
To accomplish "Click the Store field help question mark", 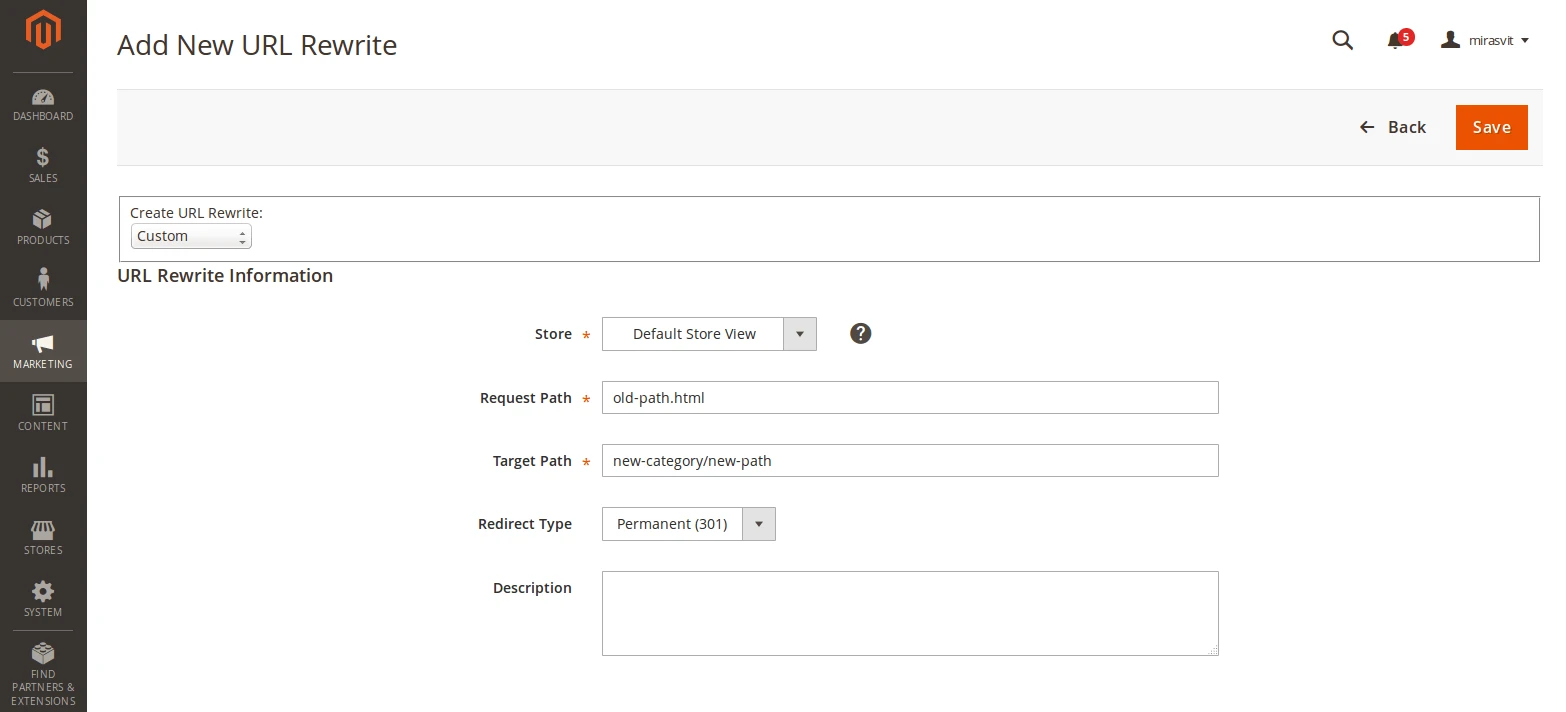I will (x=860, y=333).
